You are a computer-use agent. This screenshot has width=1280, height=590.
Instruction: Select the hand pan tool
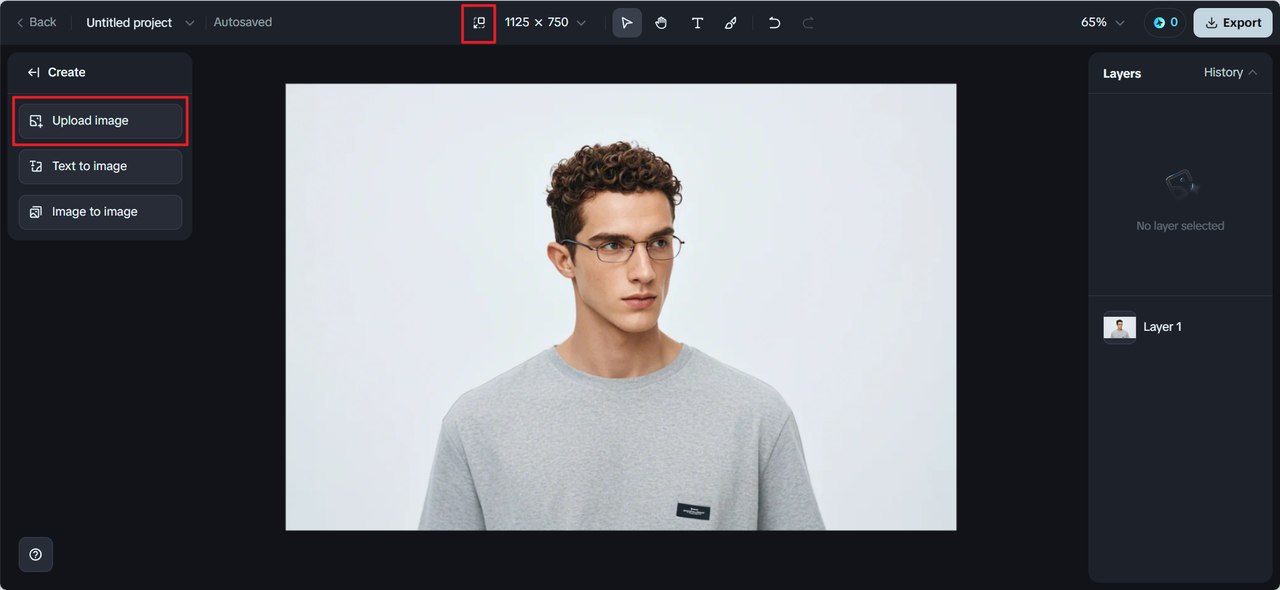click(661, 22)
